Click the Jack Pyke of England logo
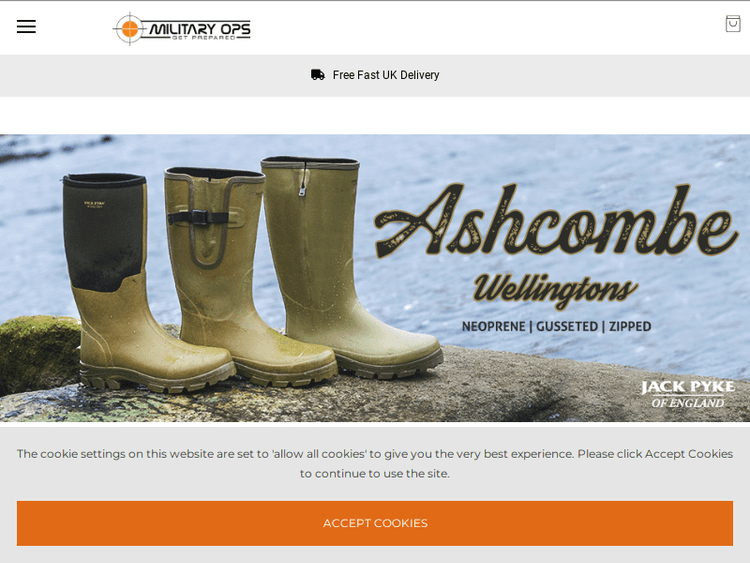This screenshot has height=563, width=750. pos(688,394)
